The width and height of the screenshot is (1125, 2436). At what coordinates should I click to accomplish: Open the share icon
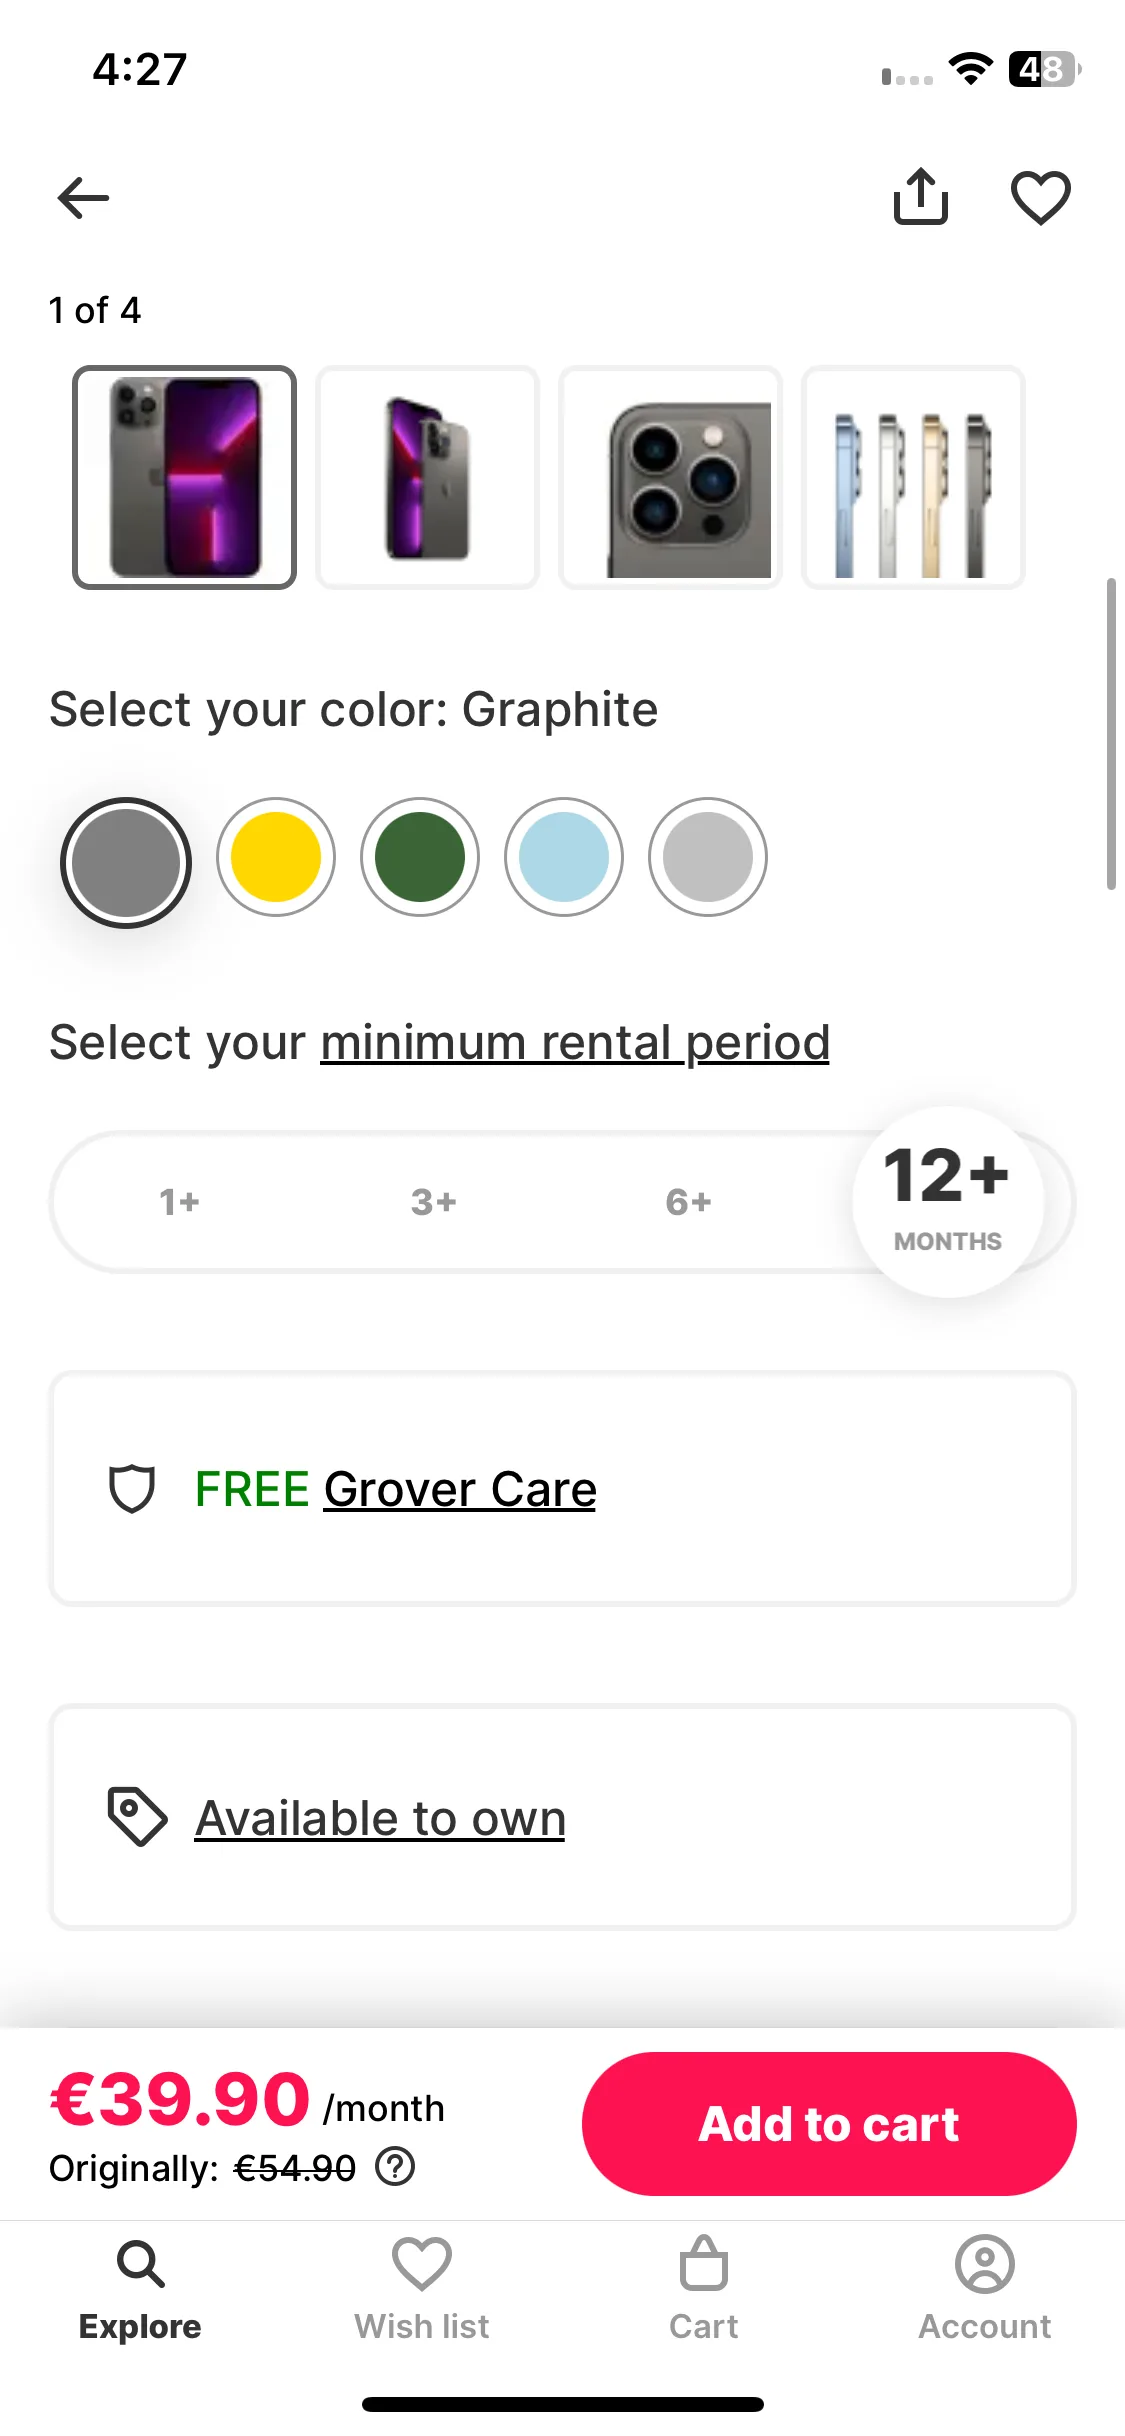(920, 196)
